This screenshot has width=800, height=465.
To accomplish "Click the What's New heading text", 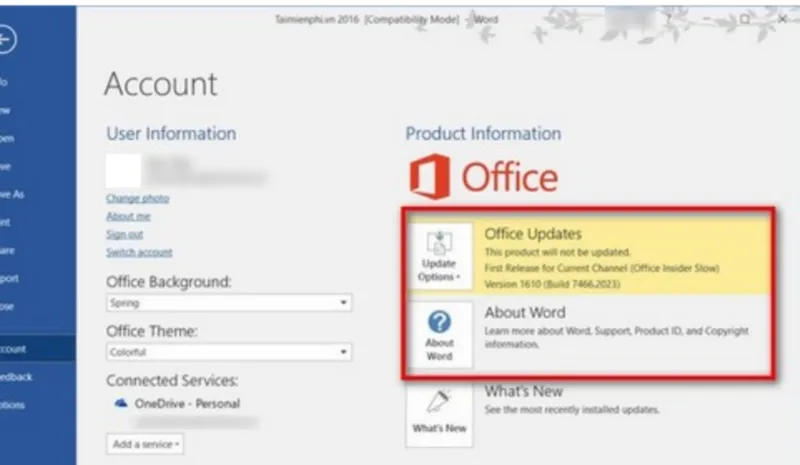I will [x=523, y=391].
